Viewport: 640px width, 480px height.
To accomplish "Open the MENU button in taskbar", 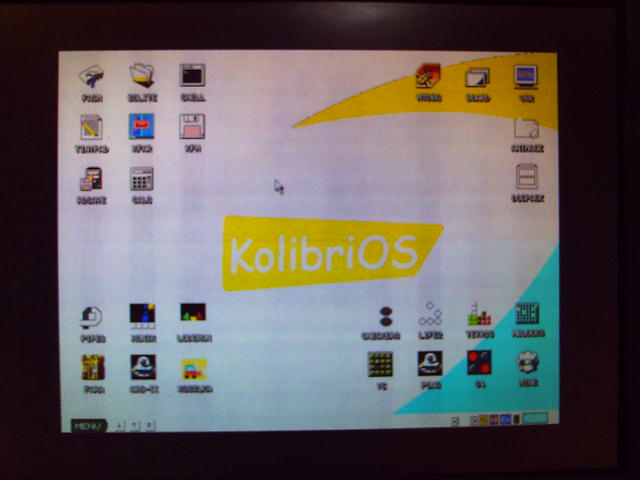I will click(x=88, y=425).
